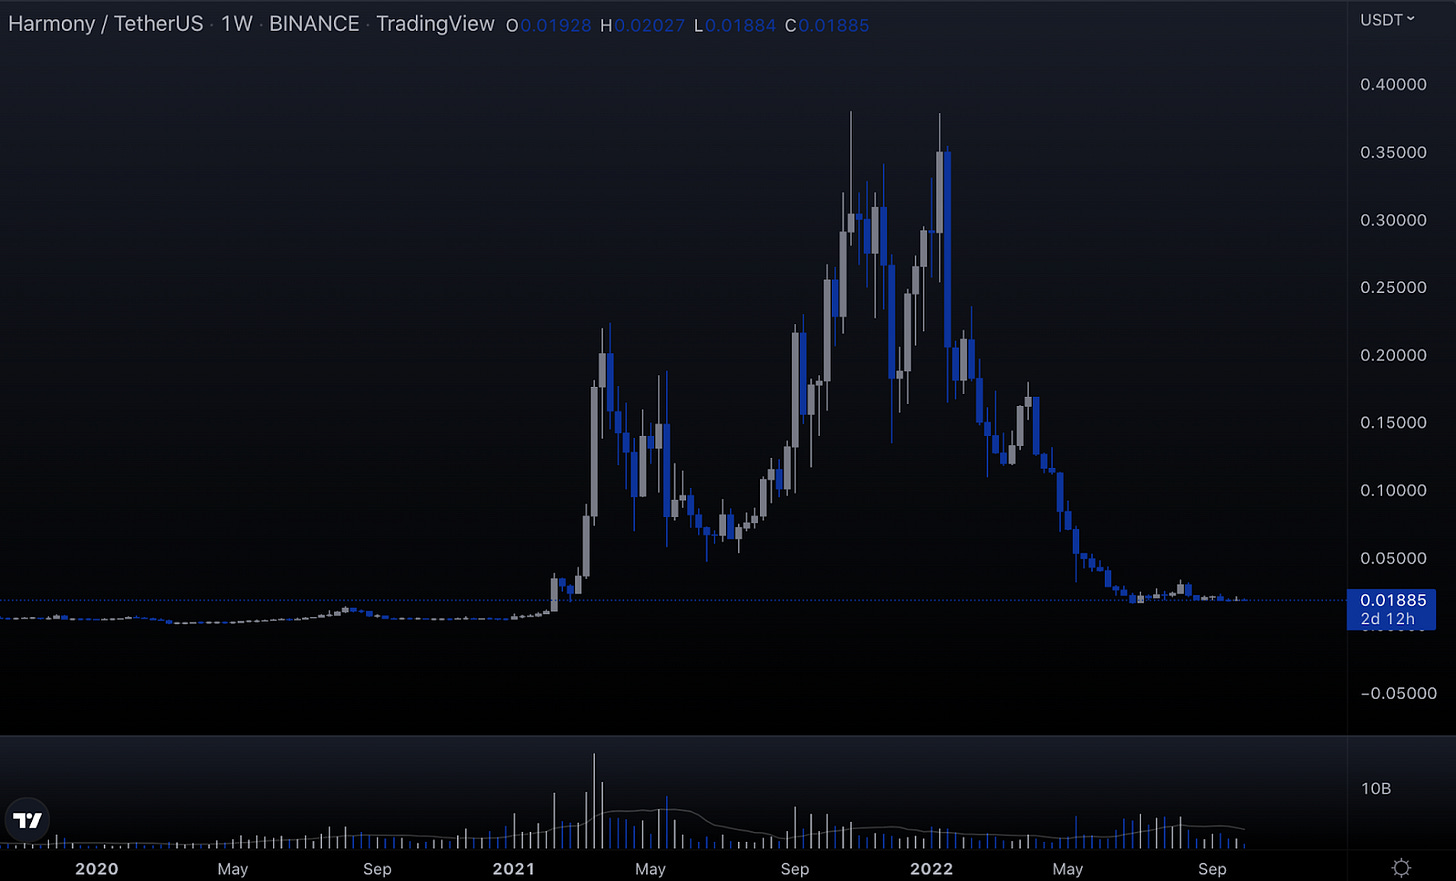Click the 2d 12h countdown label
Viewport: 1456px width, 881px height.
coord(1388,619)
